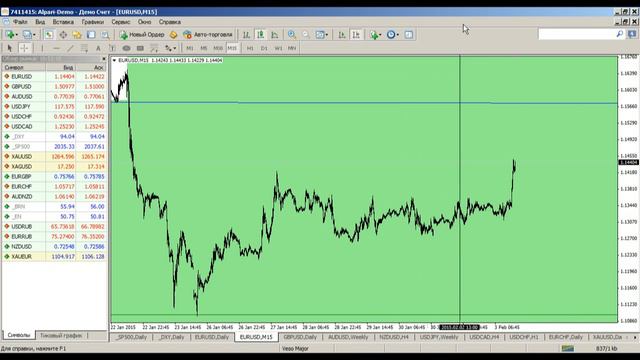This screenshot has width=640, height=360.
Task: Select the trendline tool
Action: click(x=70, y=48)
